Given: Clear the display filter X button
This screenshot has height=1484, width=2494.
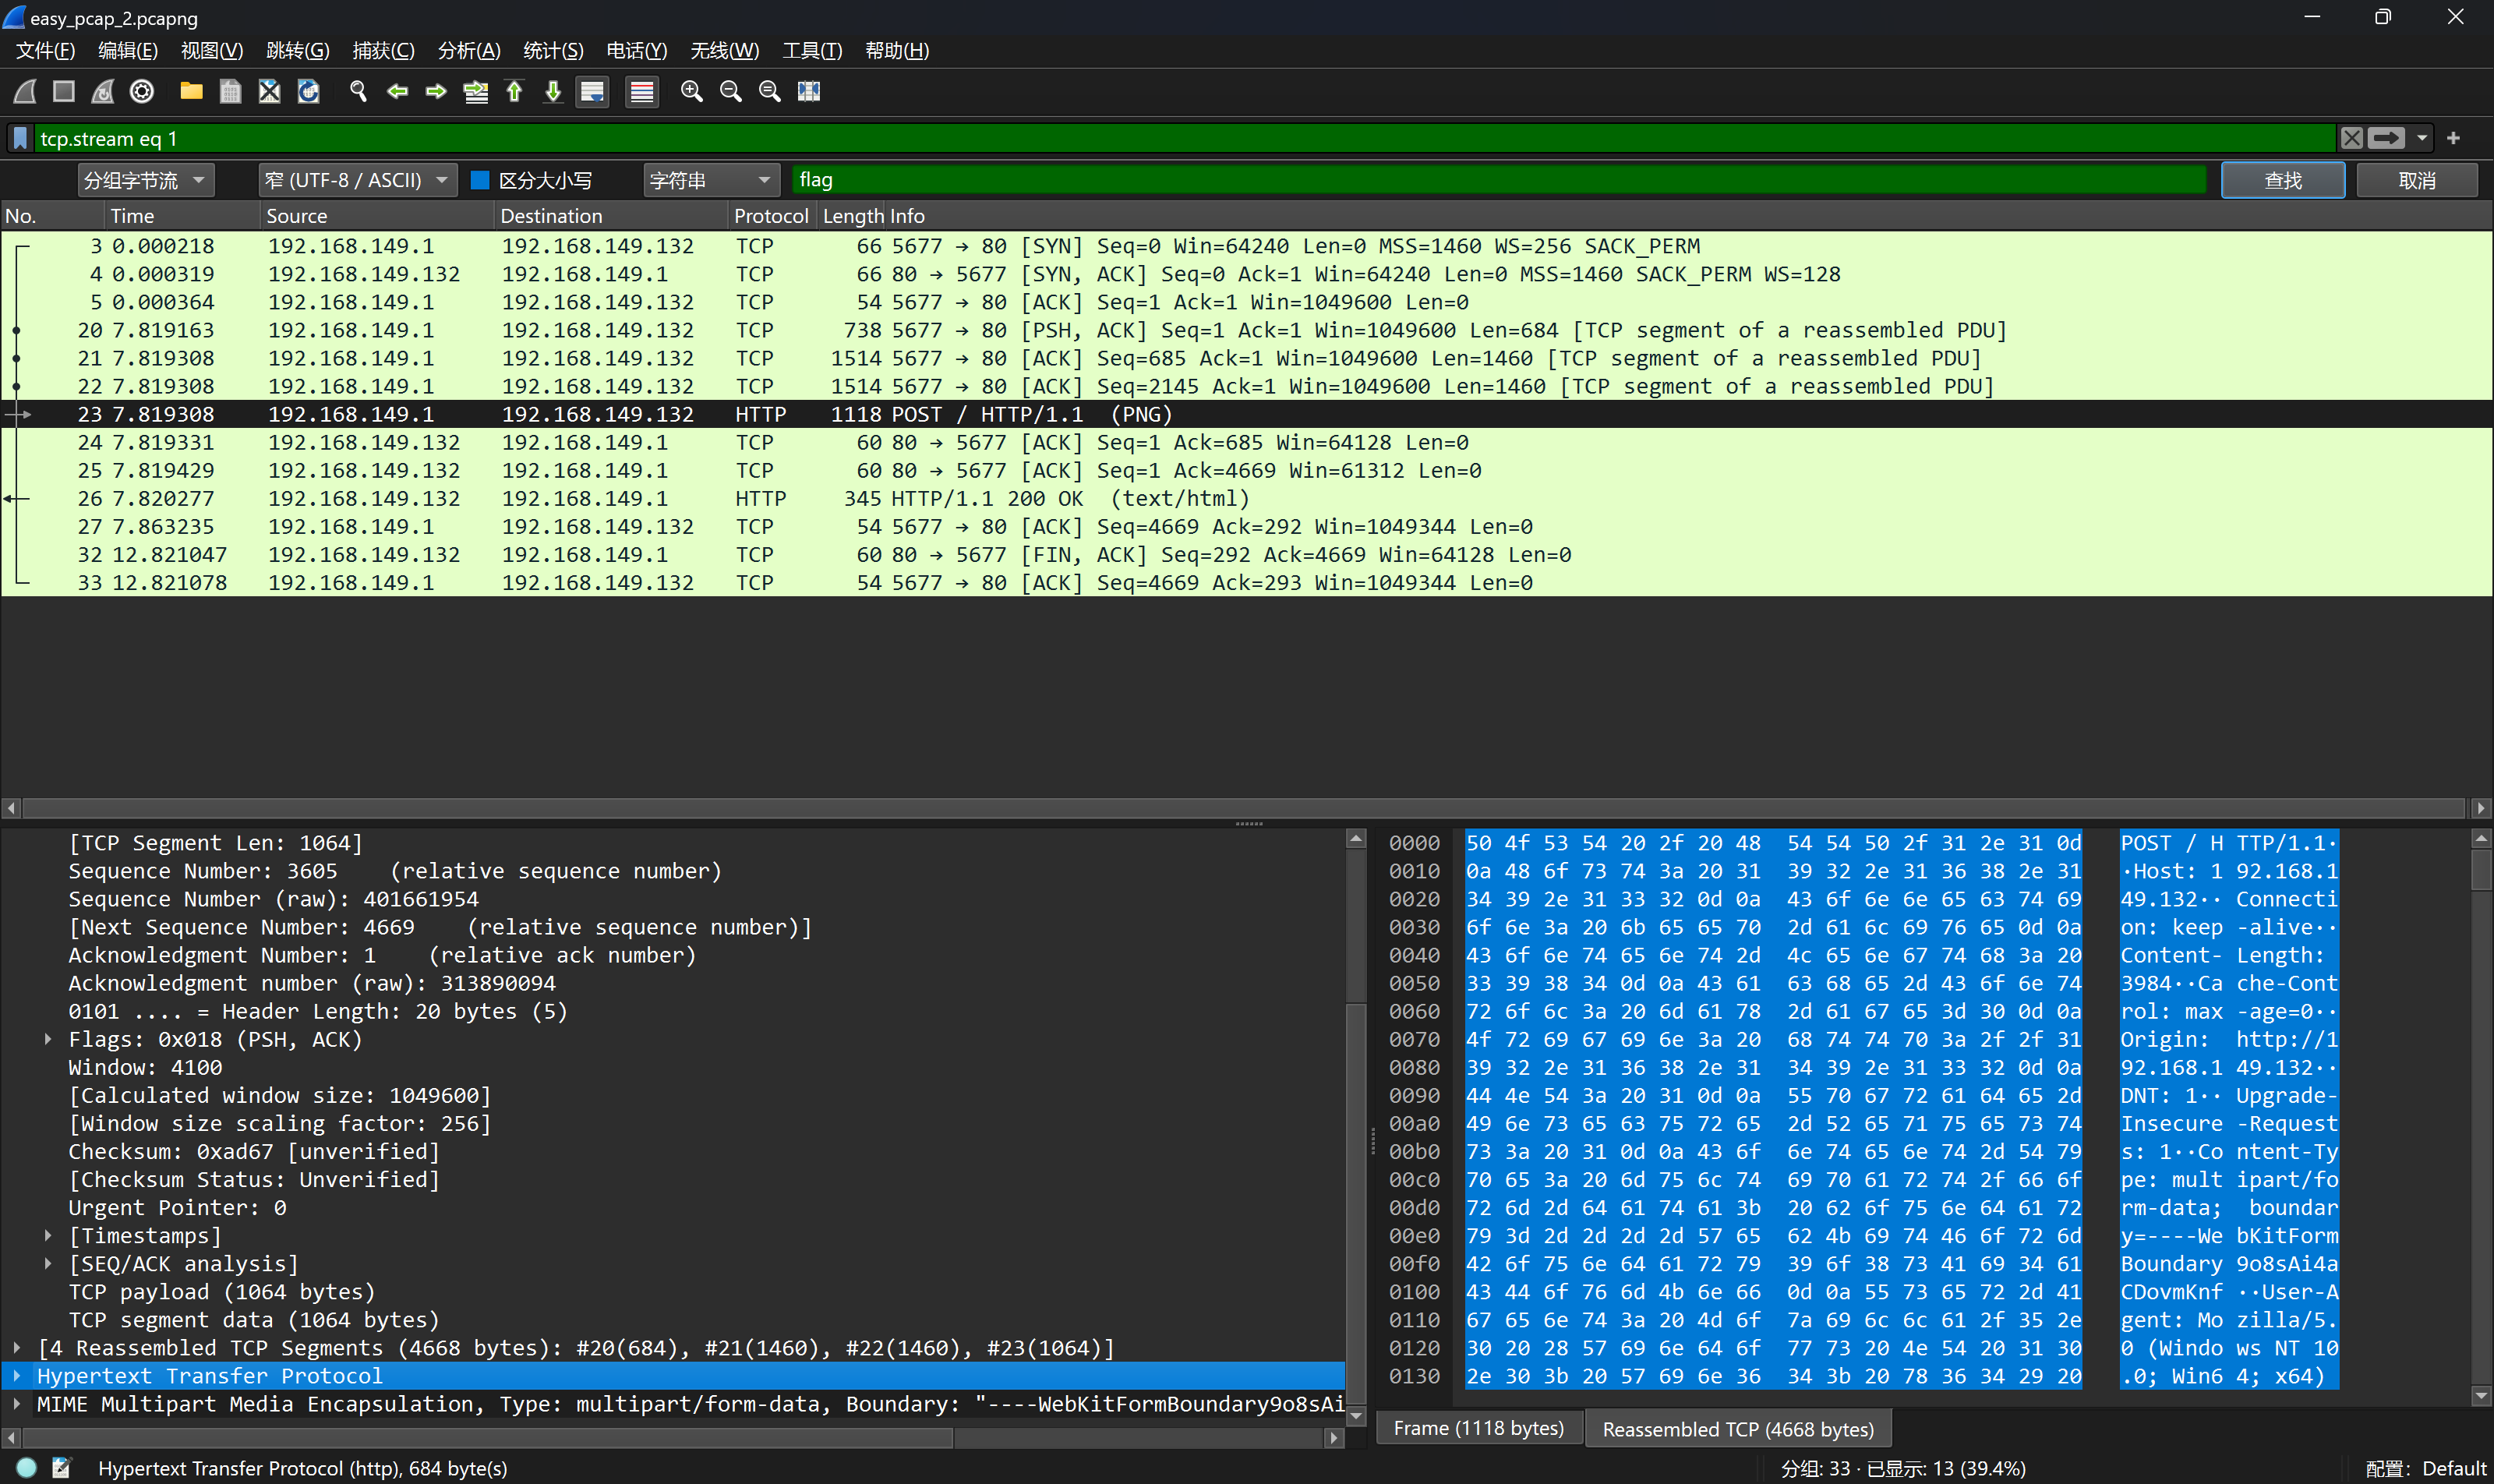Looking at the screenshot, I should point(2352,138).
